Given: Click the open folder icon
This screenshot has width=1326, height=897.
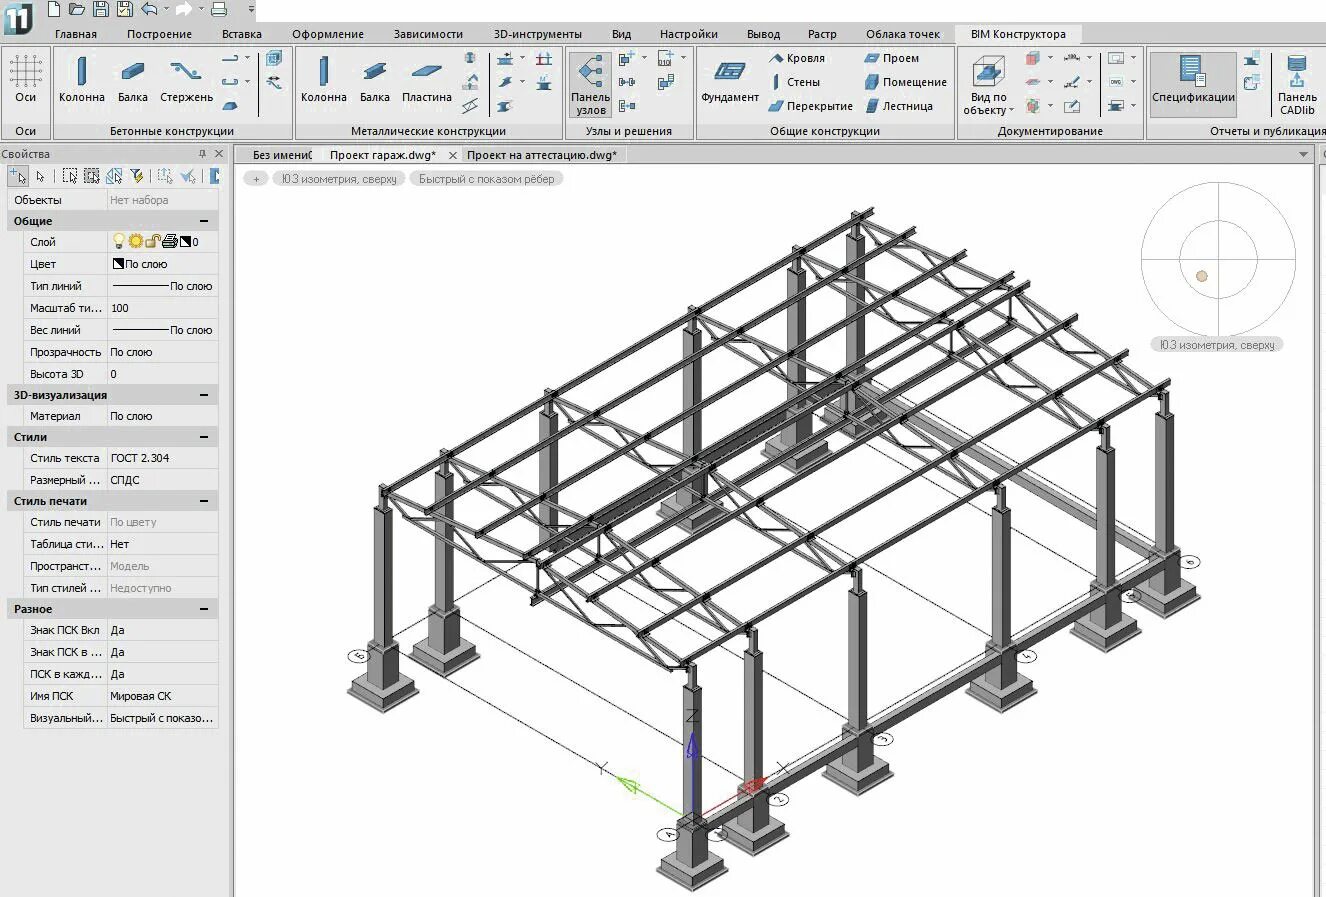Looking at the screenshot, I should [77, 10].
